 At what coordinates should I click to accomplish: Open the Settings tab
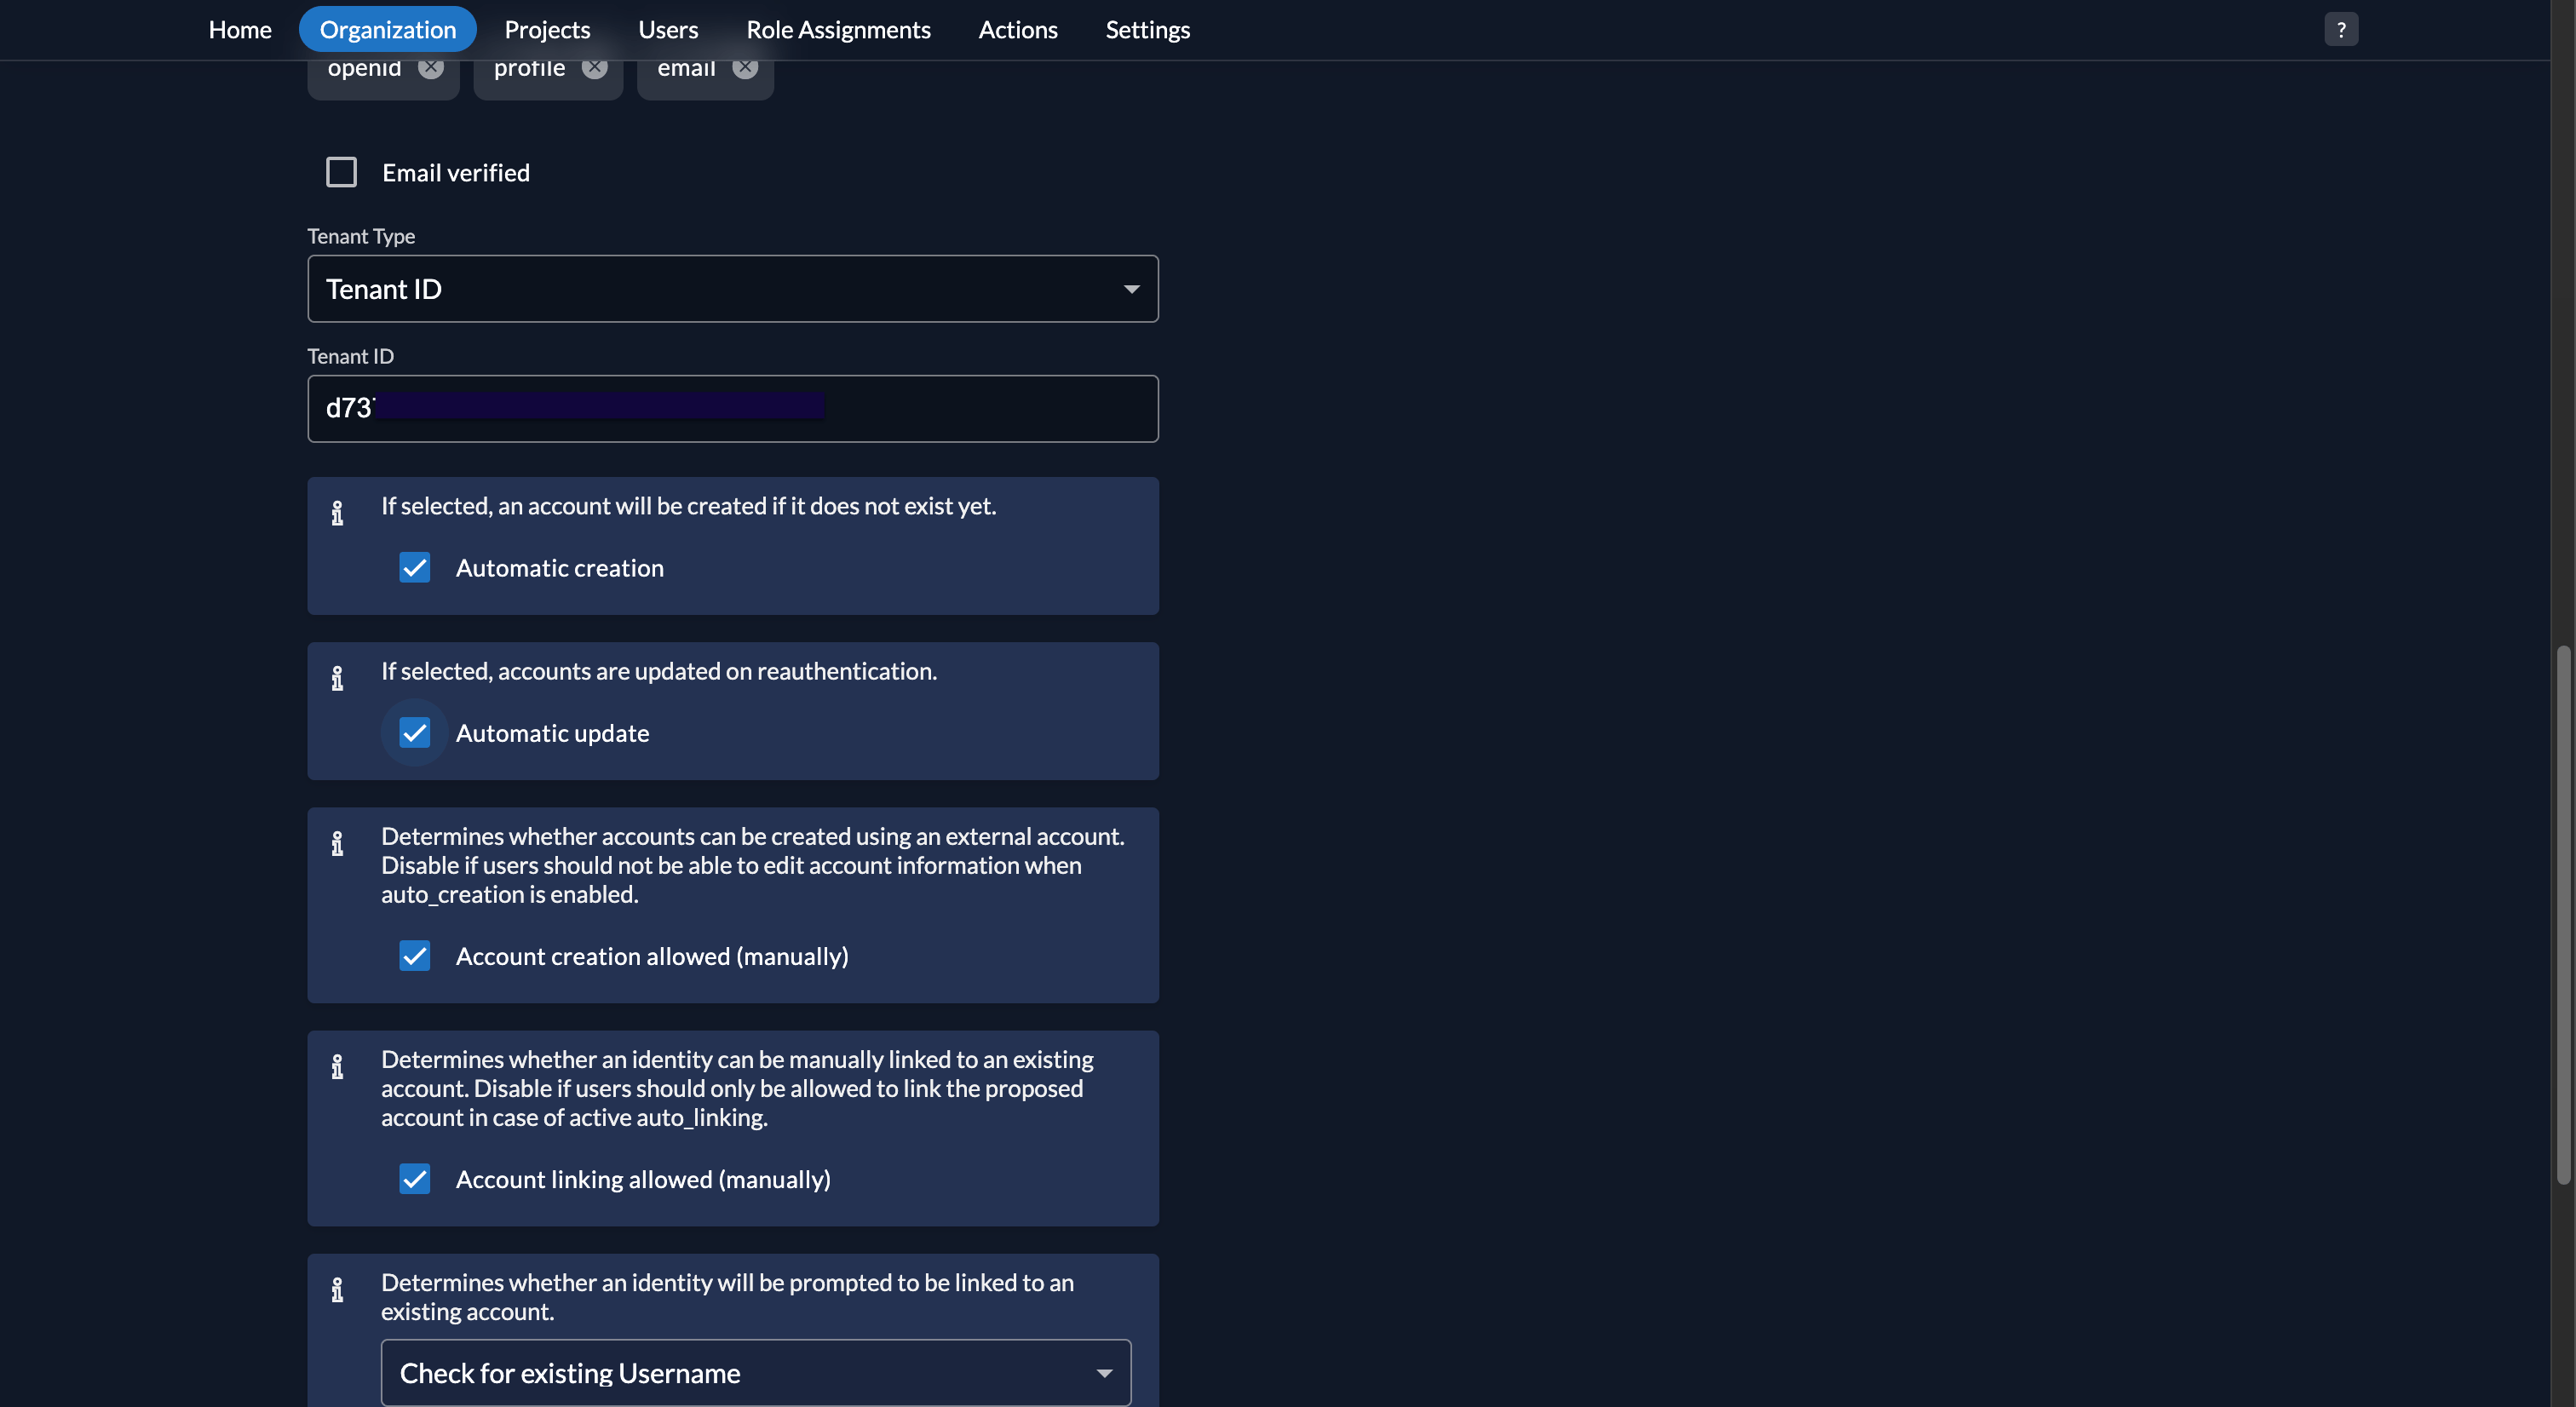pos(1148,29)
